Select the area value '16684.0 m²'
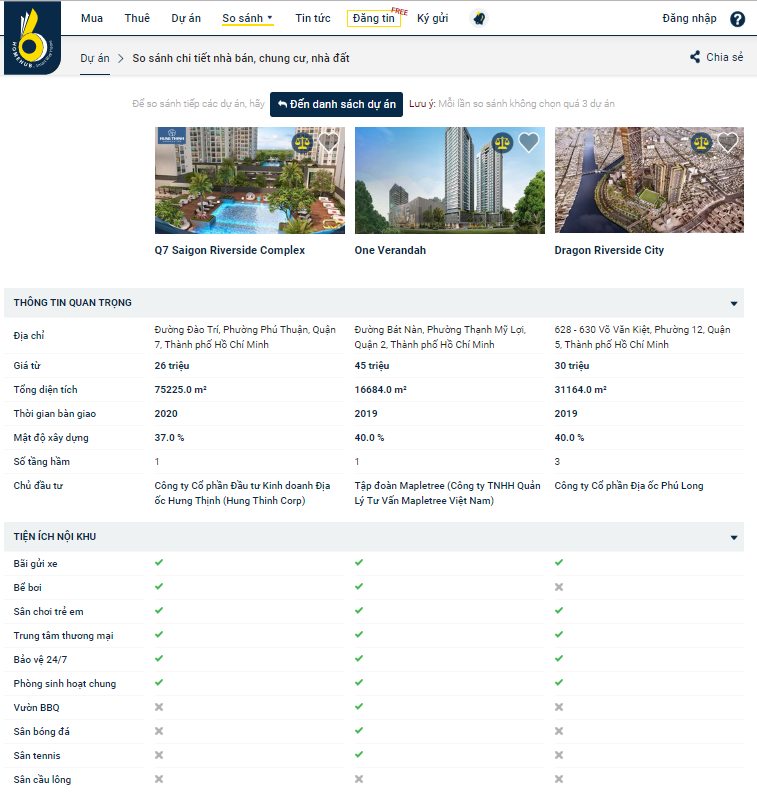 pos(381,389)
